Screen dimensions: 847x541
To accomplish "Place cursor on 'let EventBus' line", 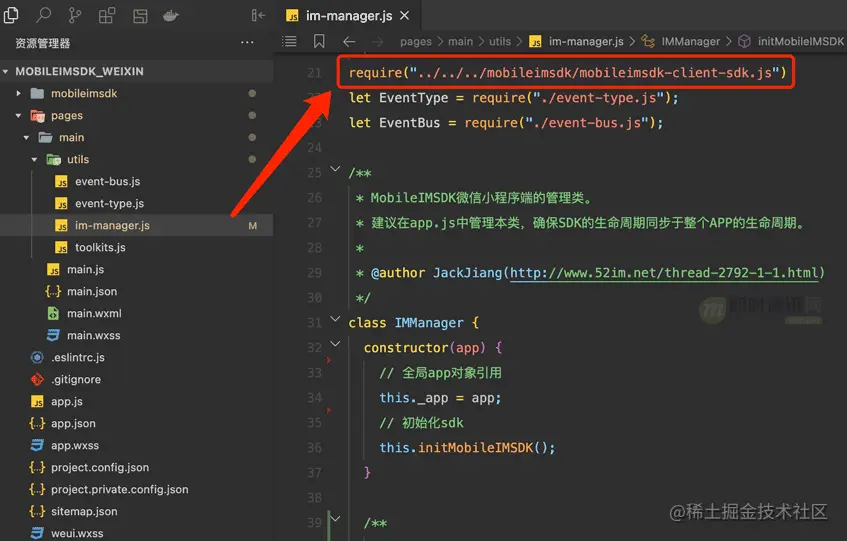I will 506,123.
